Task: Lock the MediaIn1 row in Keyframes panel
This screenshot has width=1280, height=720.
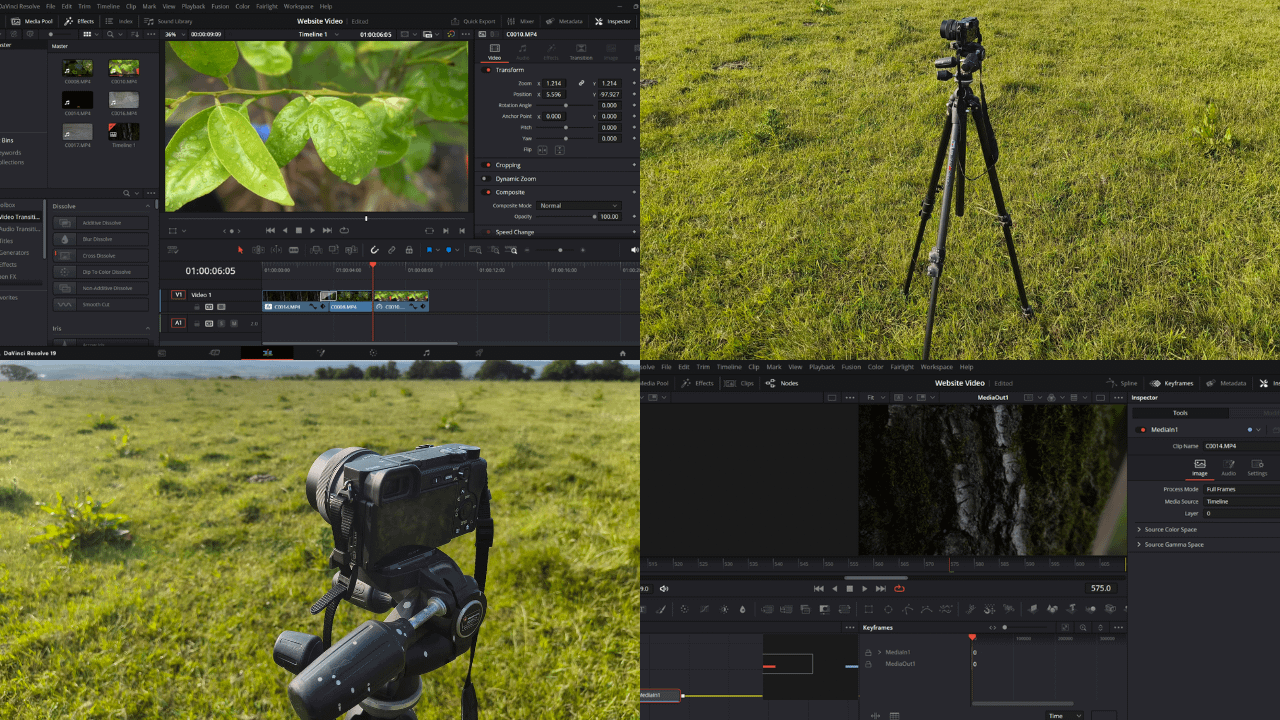Action: pyautogui.click(x=868, y=653)
